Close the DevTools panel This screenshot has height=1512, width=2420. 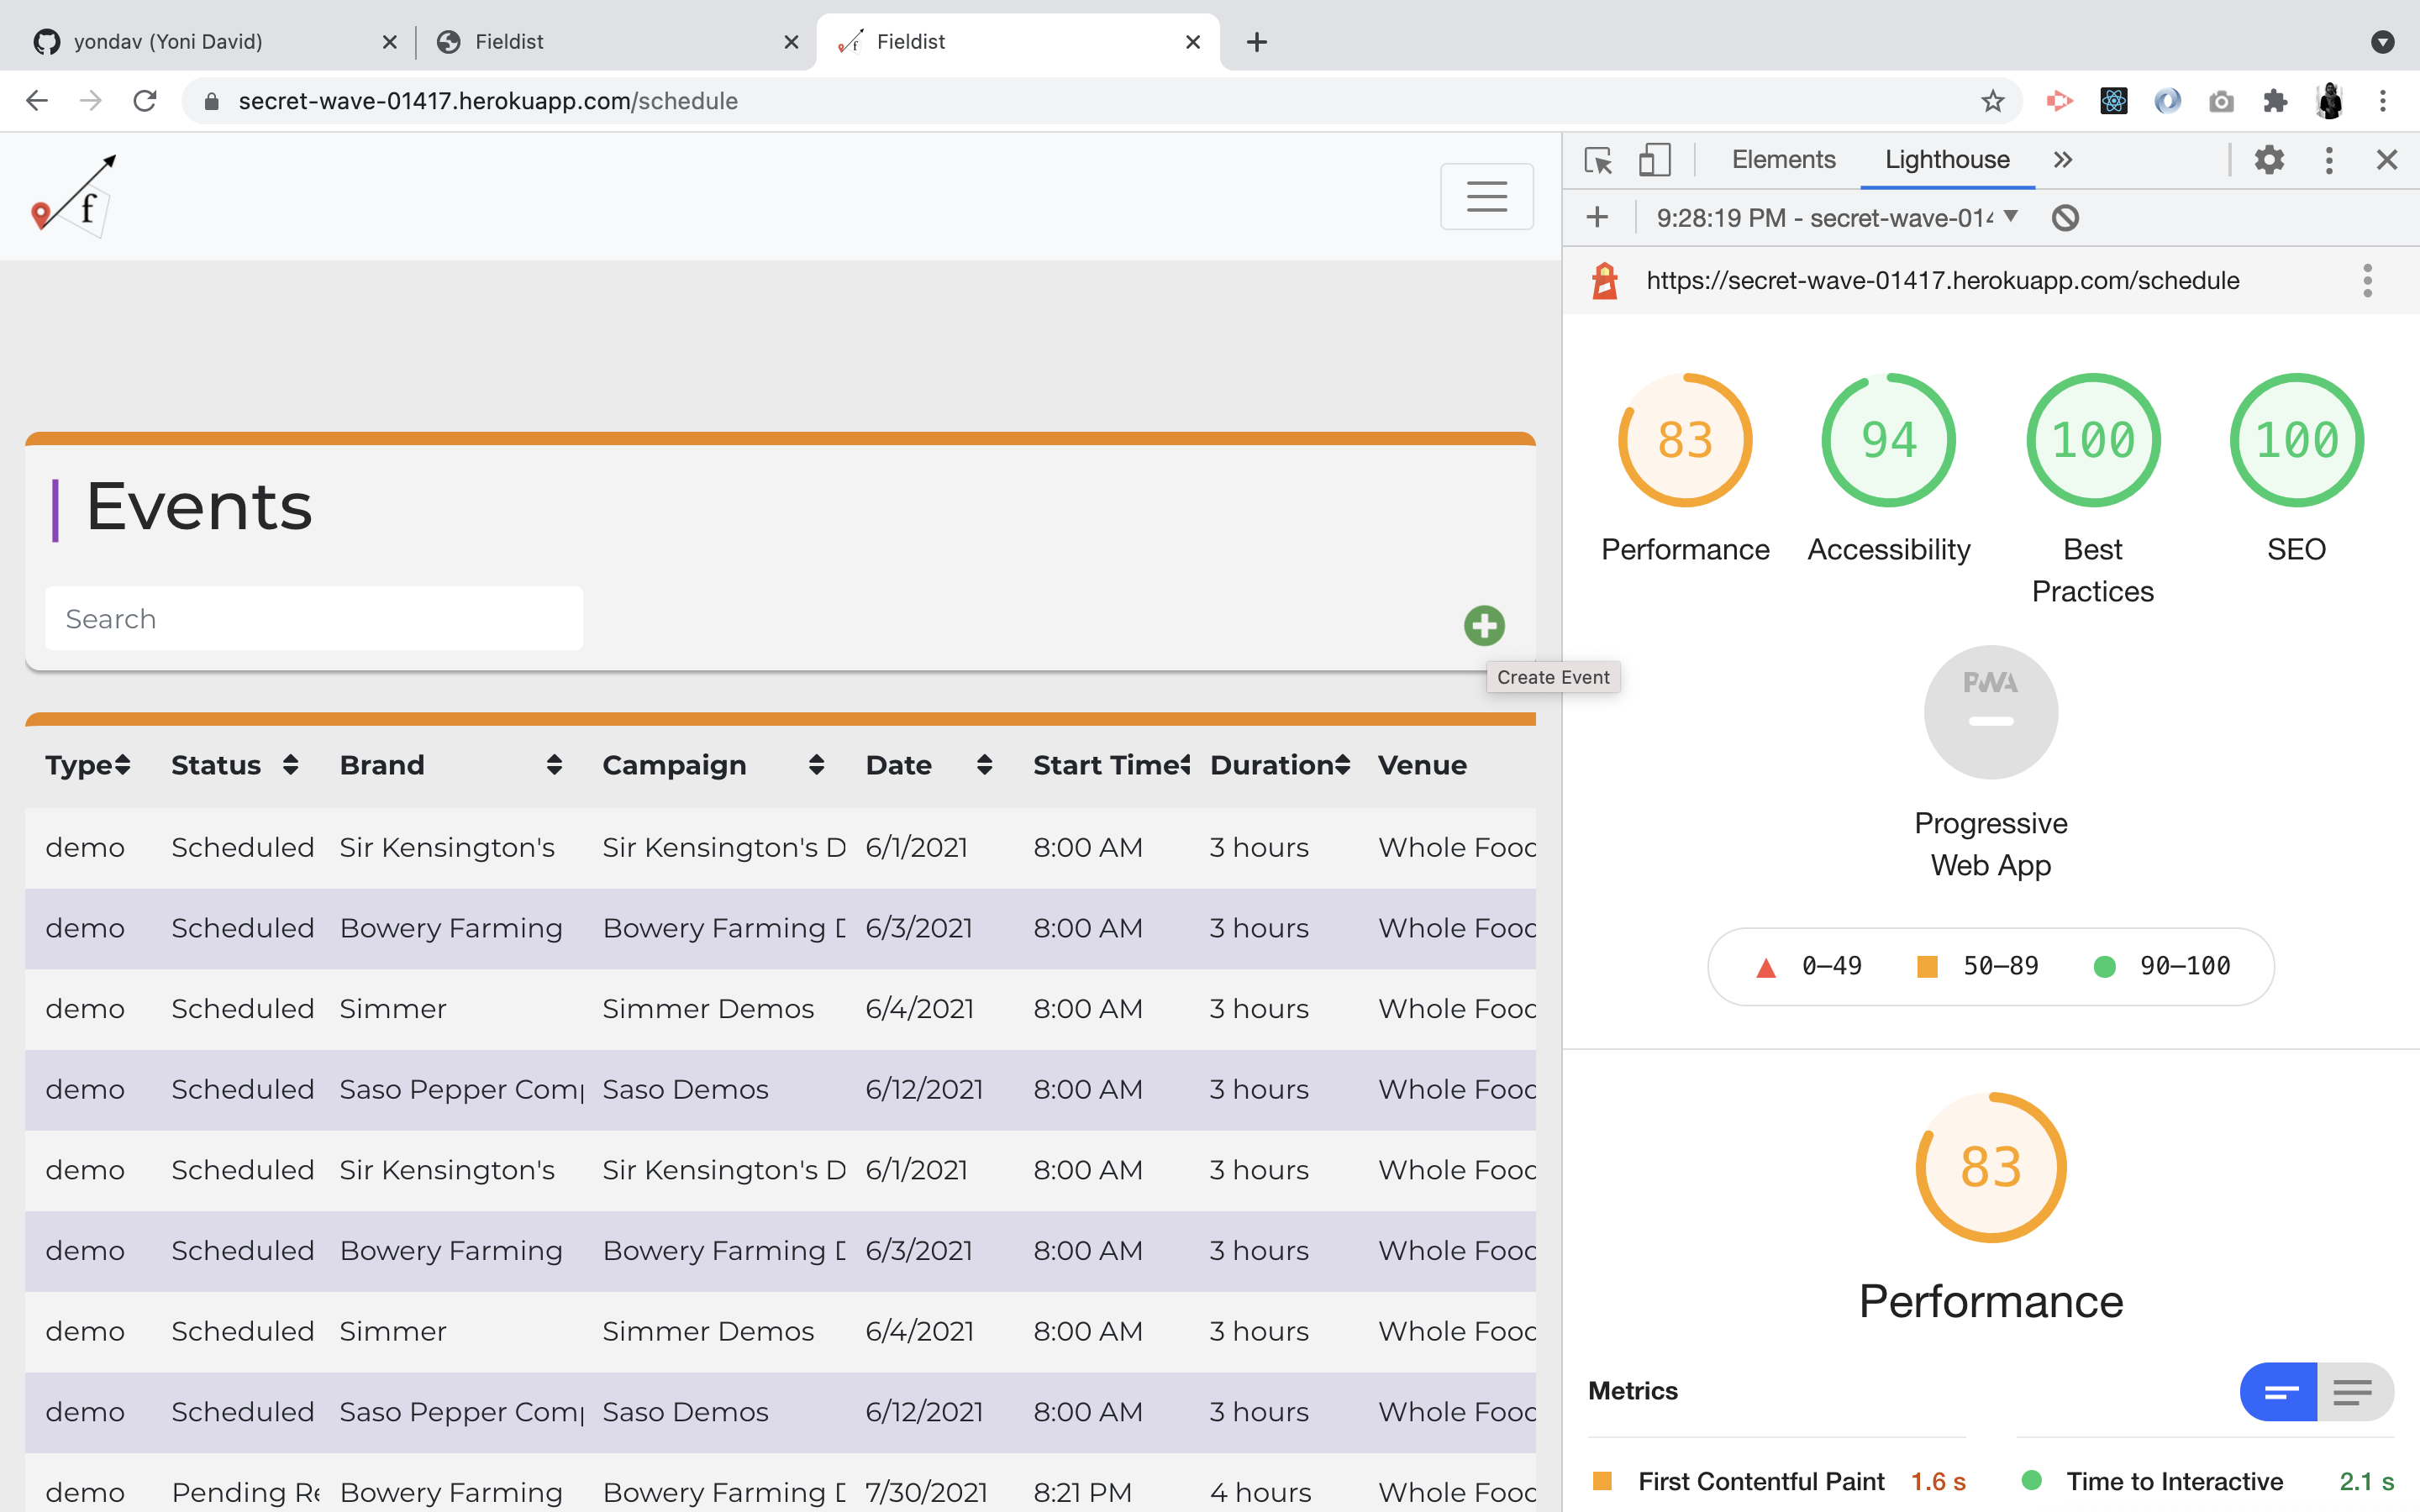[x=2386, y=160]
